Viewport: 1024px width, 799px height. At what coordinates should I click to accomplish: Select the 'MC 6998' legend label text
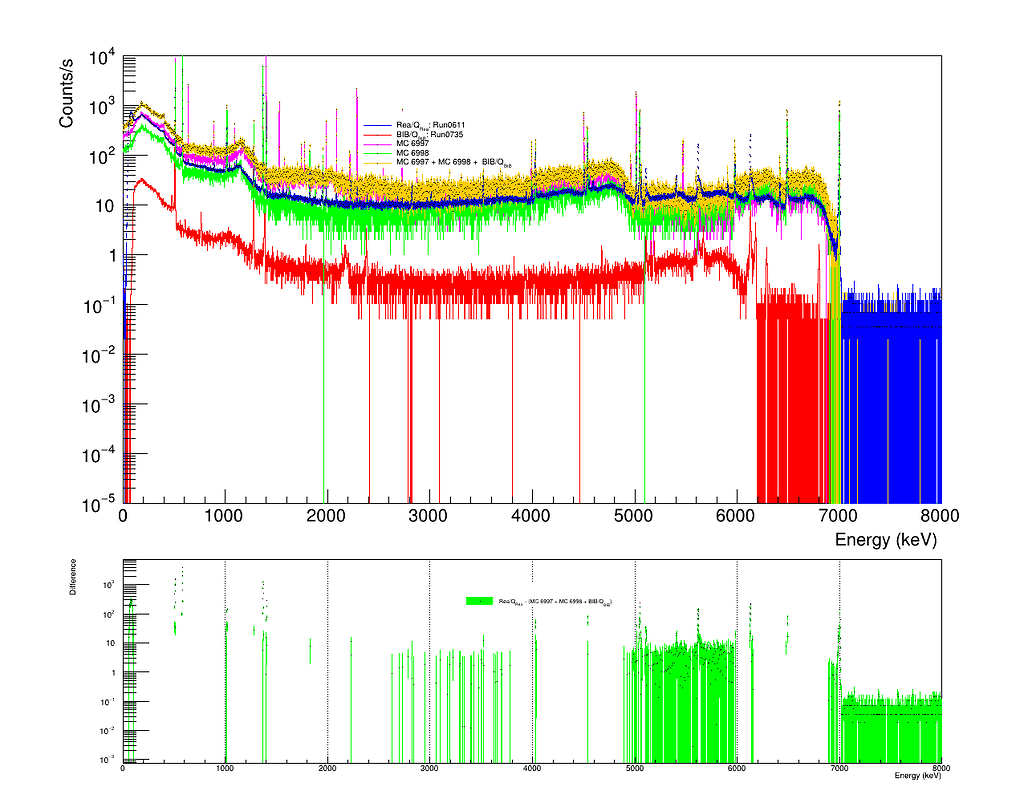413,152
